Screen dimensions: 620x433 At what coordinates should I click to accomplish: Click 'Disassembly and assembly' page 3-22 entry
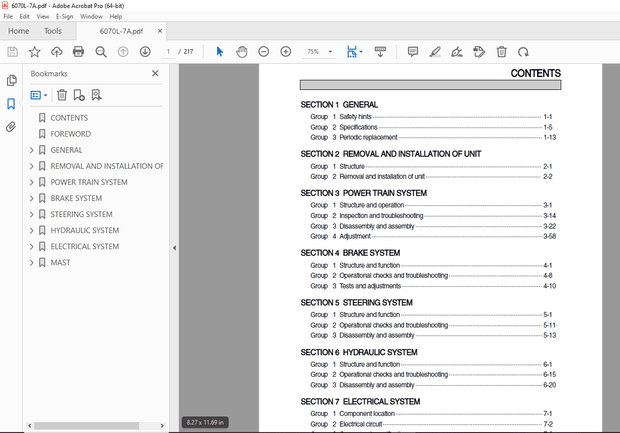click(376, 226)
